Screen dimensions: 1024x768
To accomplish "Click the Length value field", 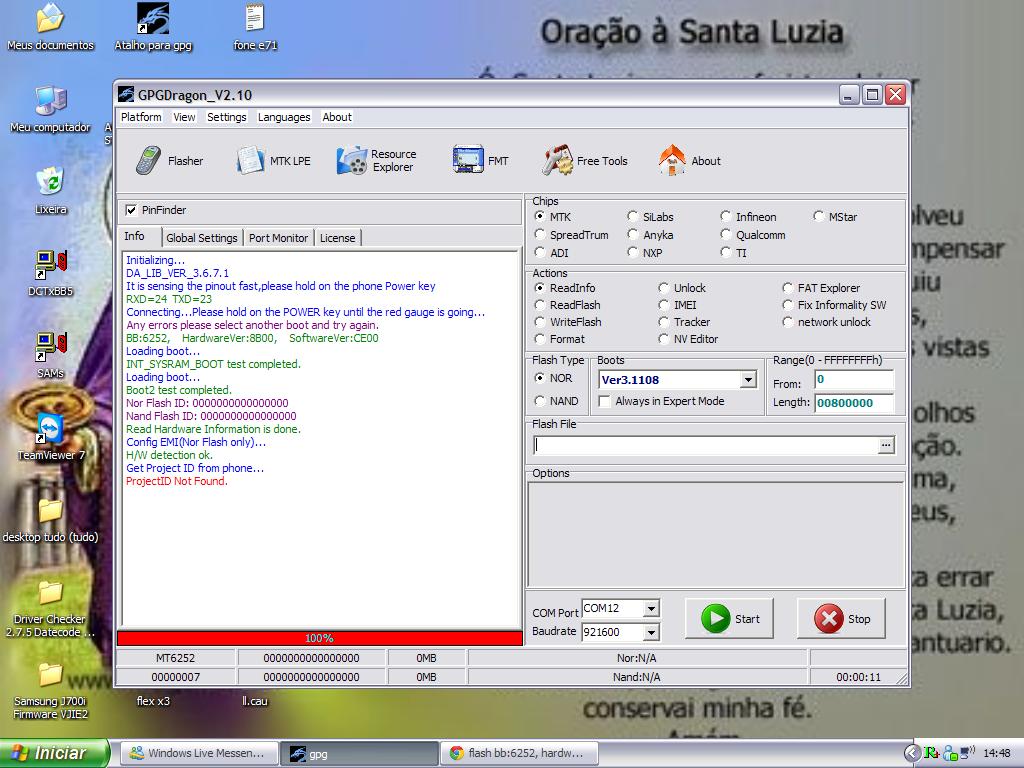I will pos(854,403).
